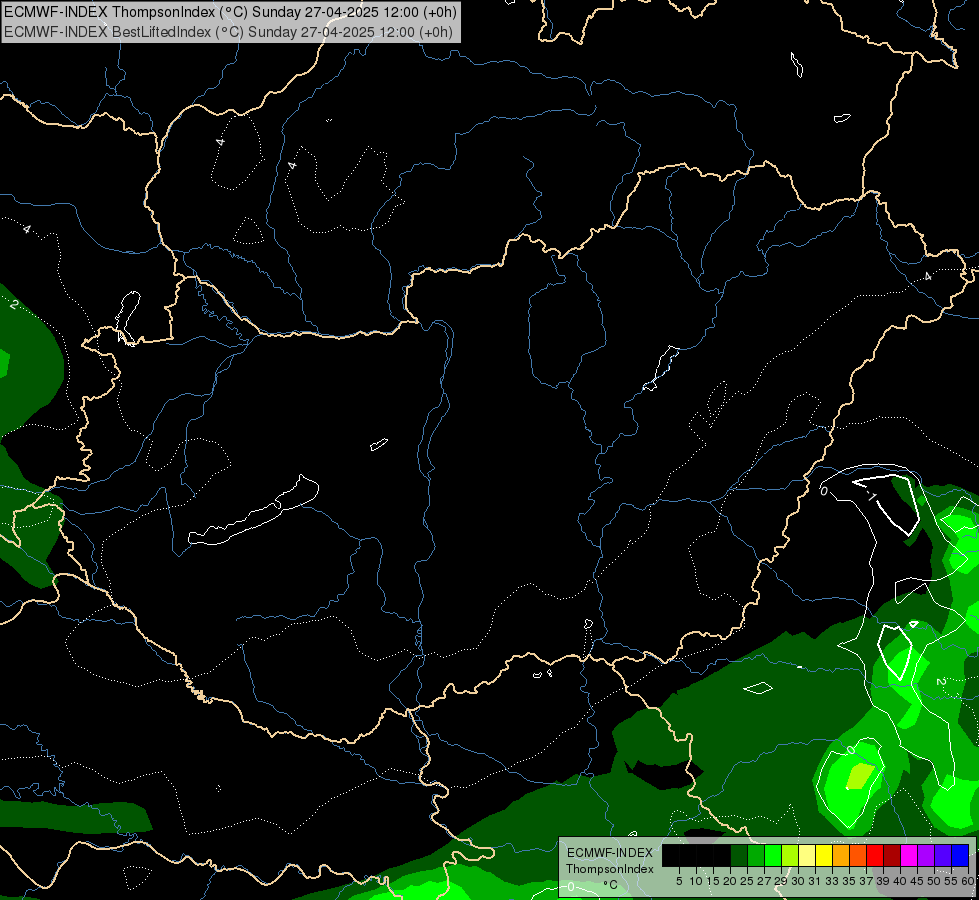979x900 pixels.
Task: Click the legend scale value "45"
Action: pyautogui.click(x=918, y=881)
